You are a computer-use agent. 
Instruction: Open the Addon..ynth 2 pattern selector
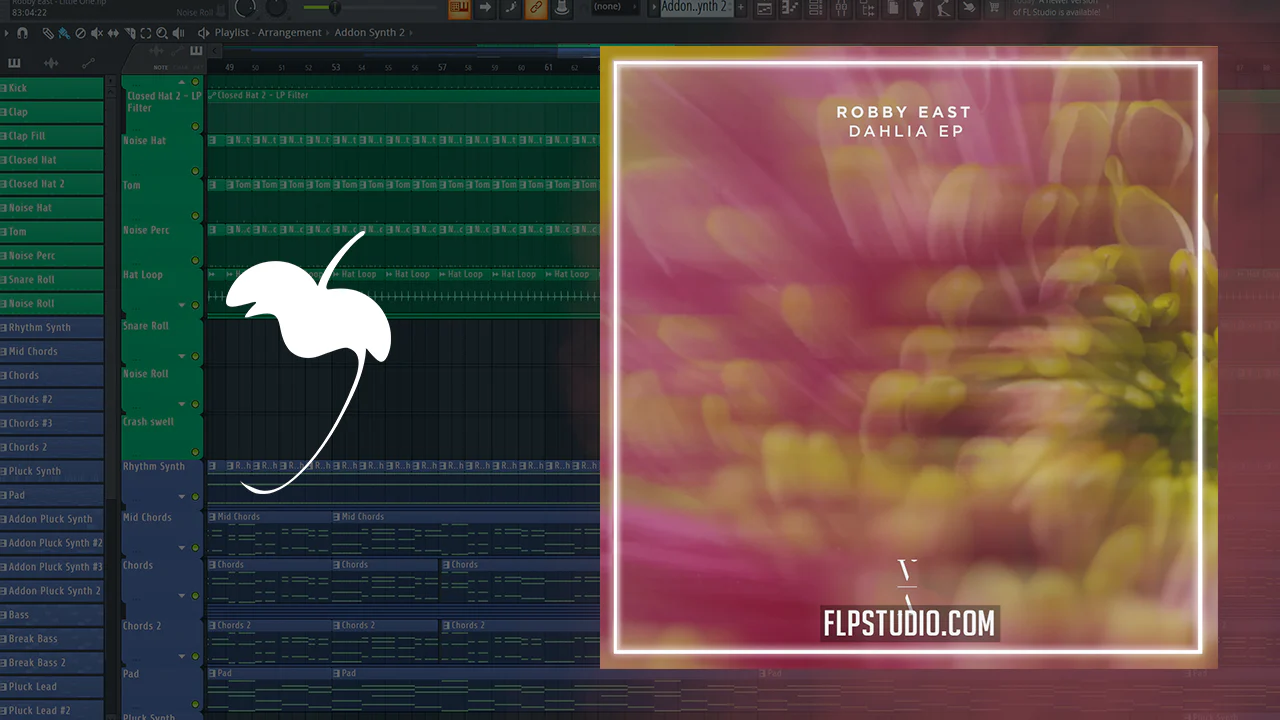coord(695,7)
